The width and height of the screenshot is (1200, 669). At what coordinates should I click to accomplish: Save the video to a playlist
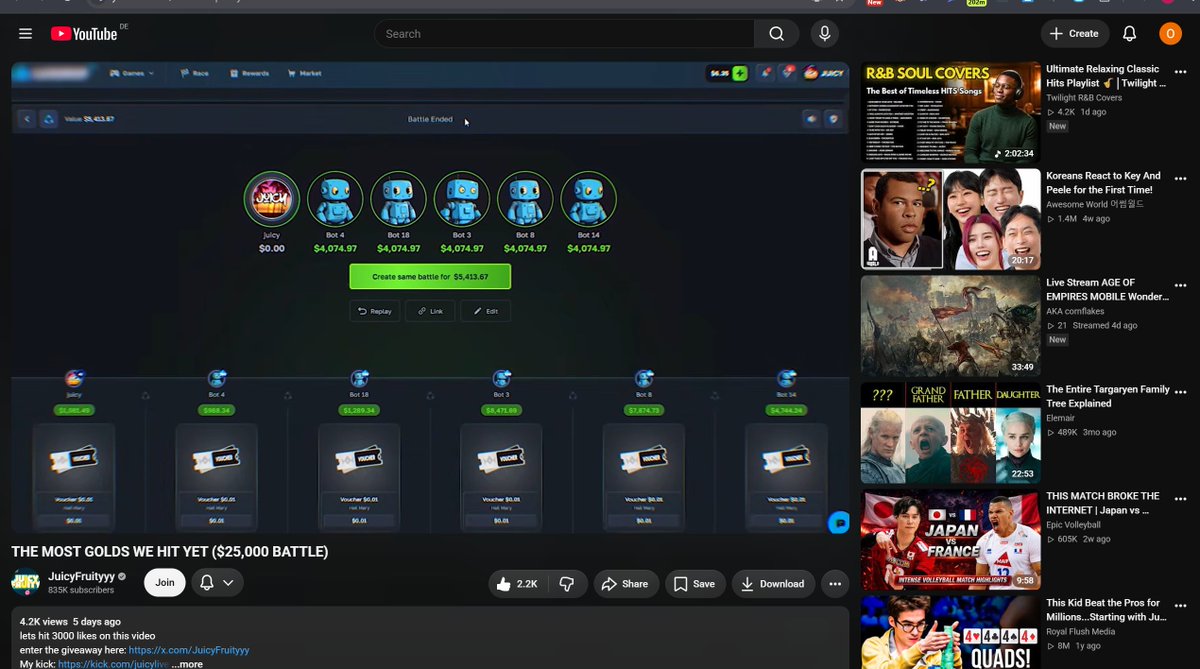pos(694,584)
